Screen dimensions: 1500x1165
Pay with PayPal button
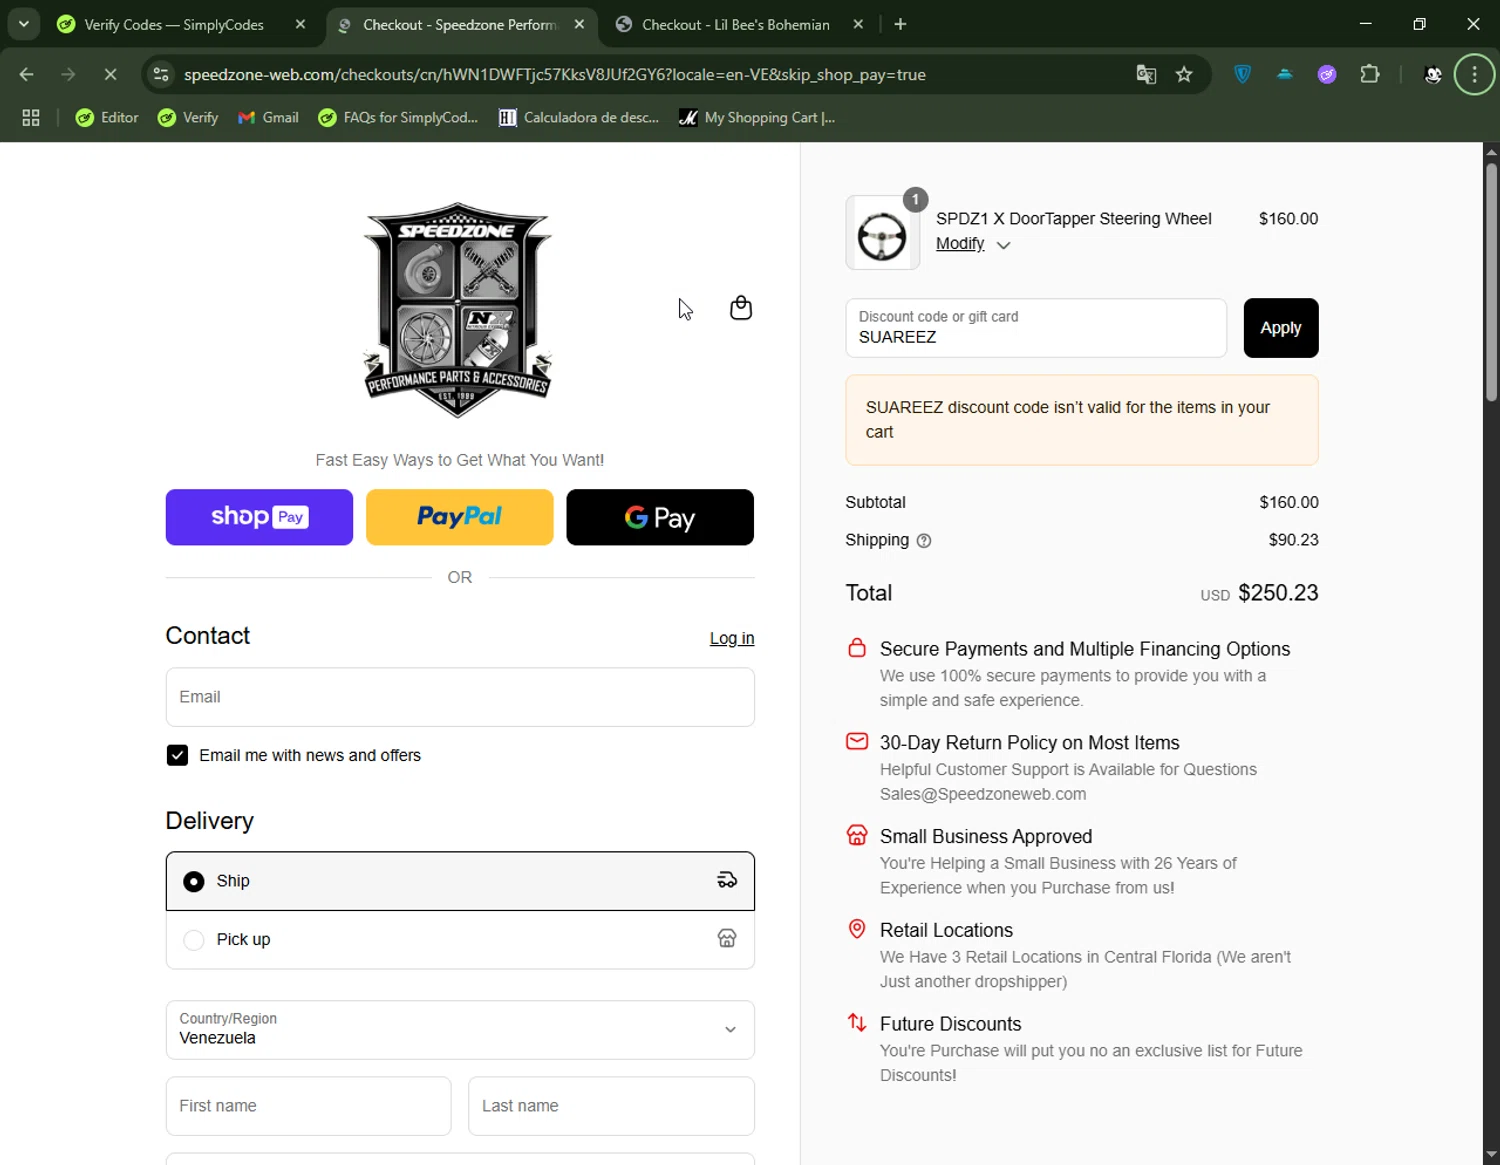point(459,517)
